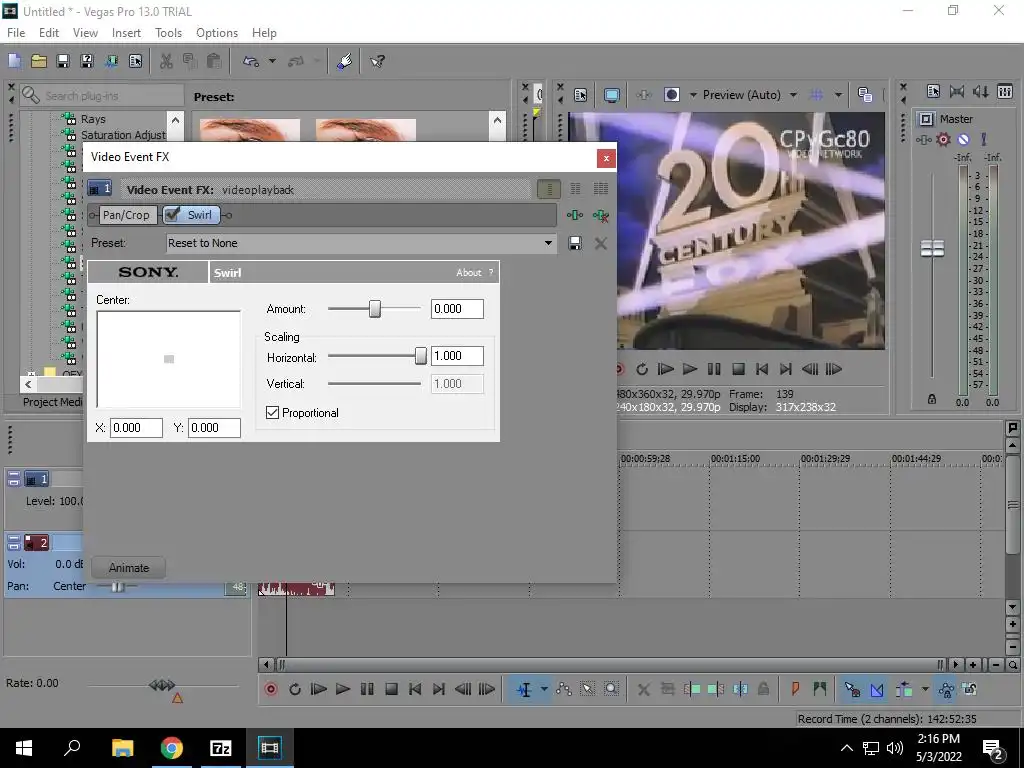This screenshot has height=768, width=1024.
Task: Toggle the split screen view icon in preview
Action: pyautogui.click(x=672, y=95)
